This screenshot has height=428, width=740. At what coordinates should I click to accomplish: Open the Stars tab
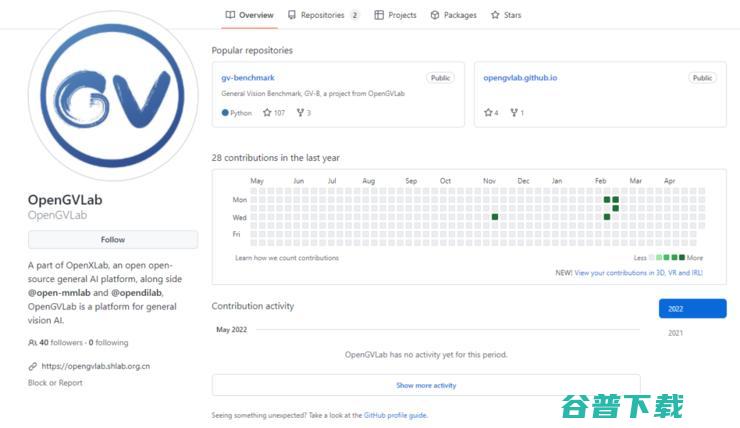point(506,15)
